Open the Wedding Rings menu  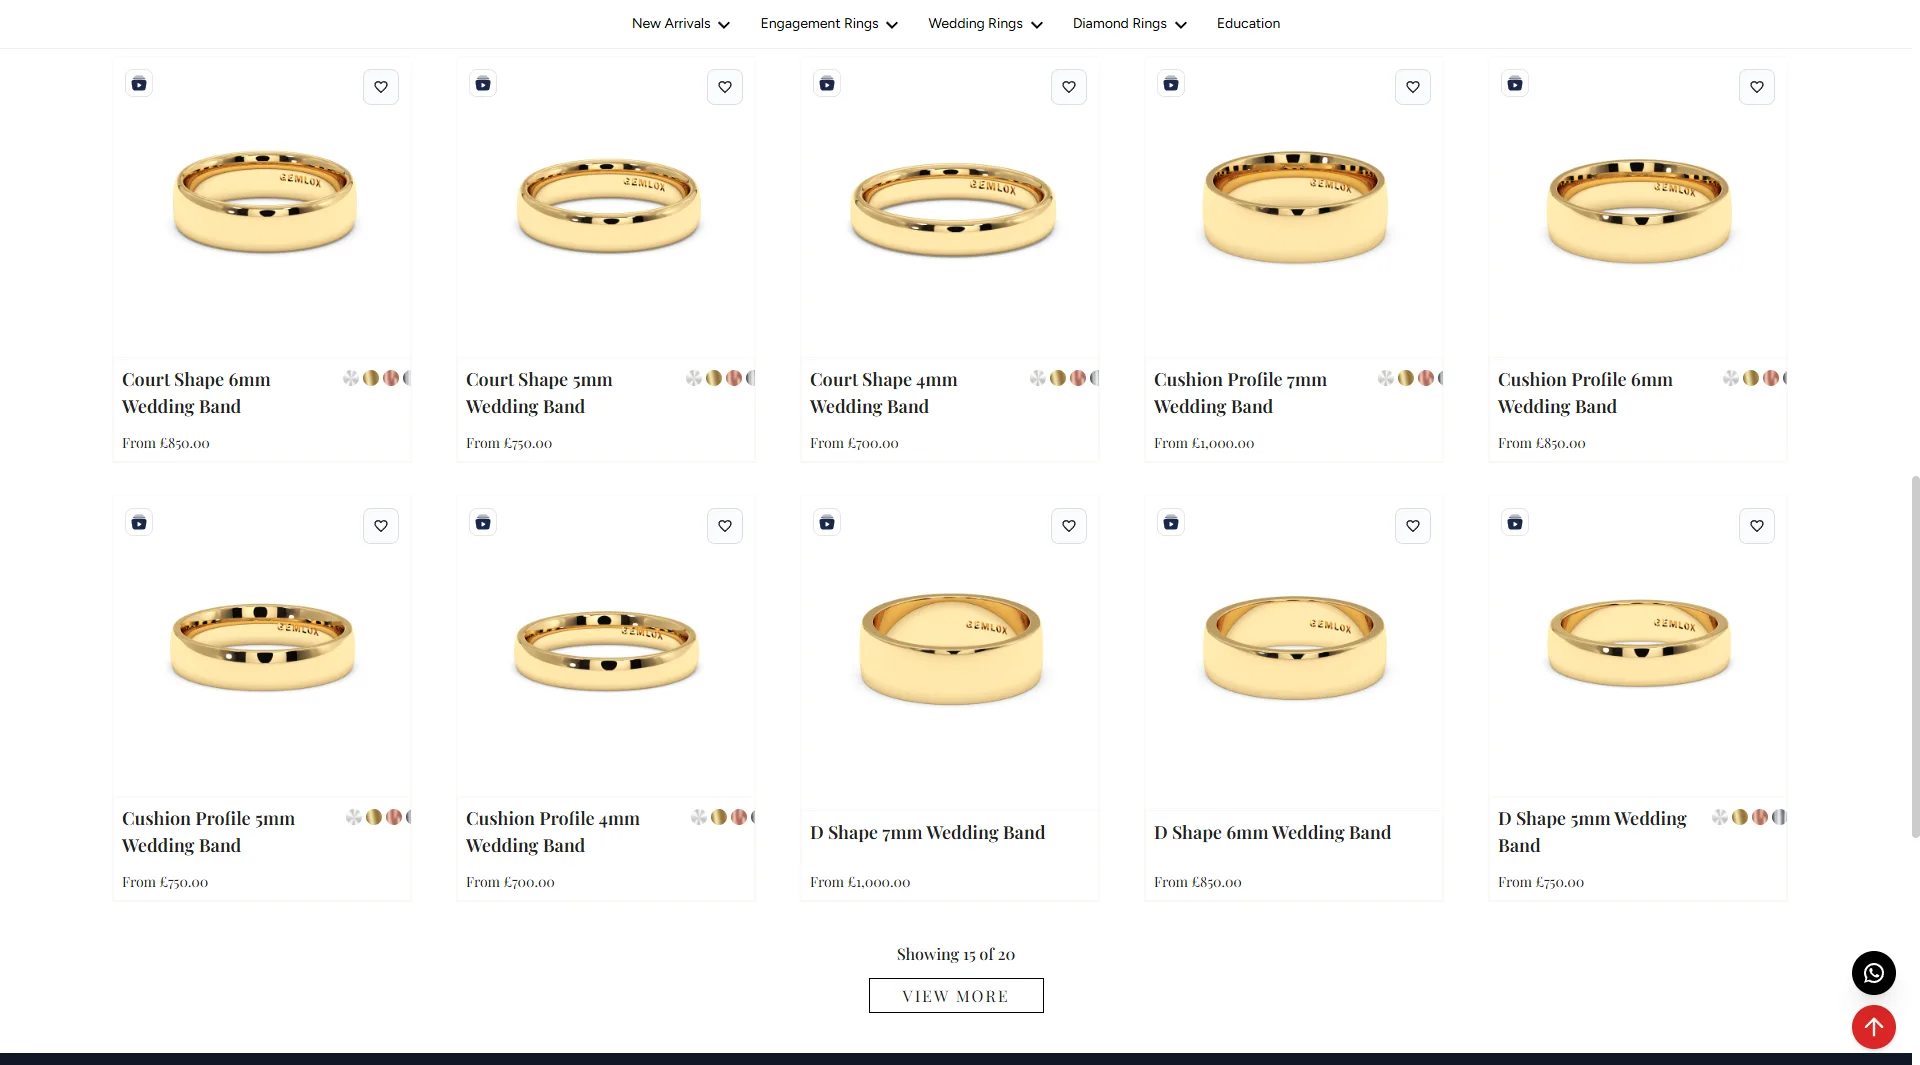click(985, 24)
